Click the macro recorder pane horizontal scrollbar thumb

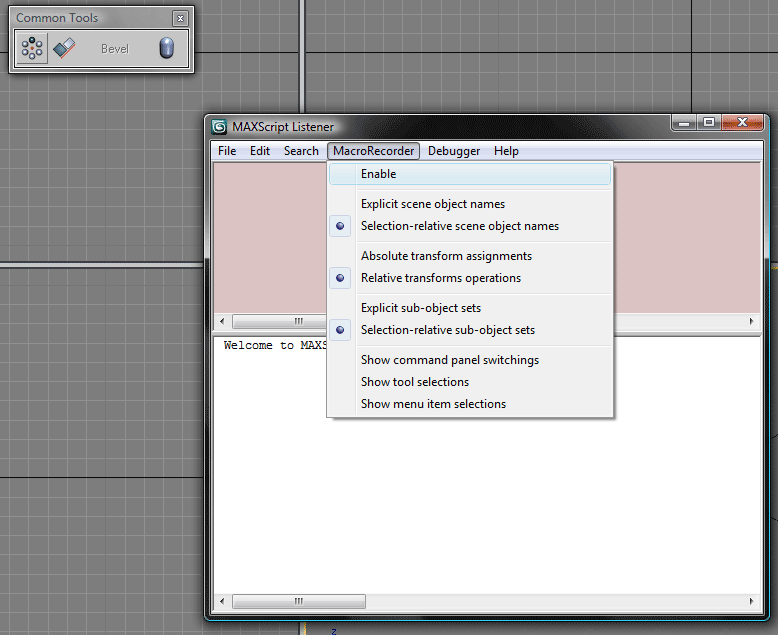pos(279,321)
